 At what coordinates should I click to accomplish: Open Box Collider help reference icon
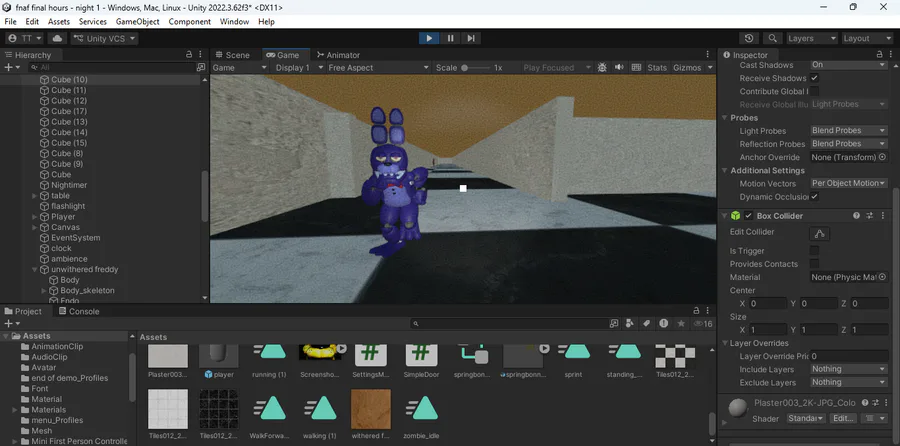pyautogui.click(x=856, y=216)
